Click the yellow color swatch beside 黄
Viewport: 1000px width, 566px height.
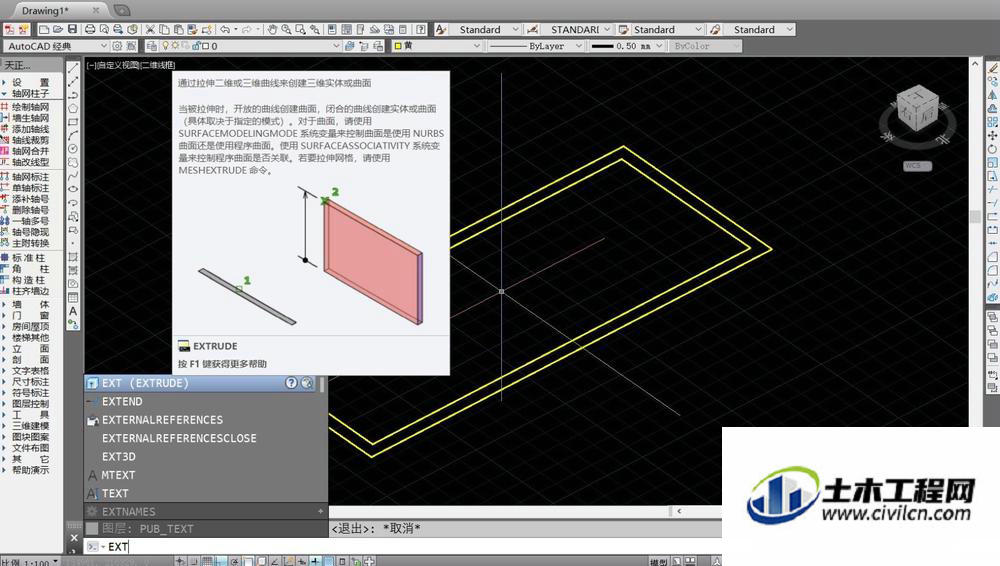point(398,46)
